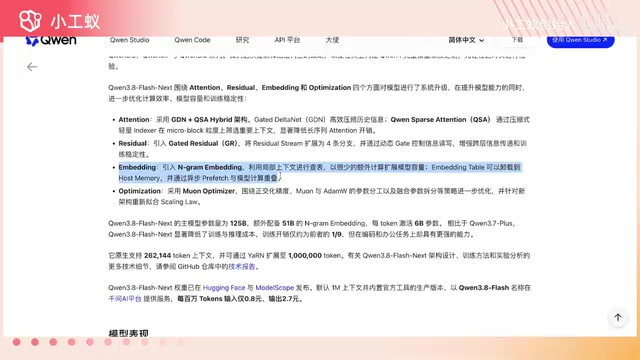The height and width of the screenshot is (360, 640).
Task: Click the 小工蚁 channel logo
Action: tap(60, 21)
